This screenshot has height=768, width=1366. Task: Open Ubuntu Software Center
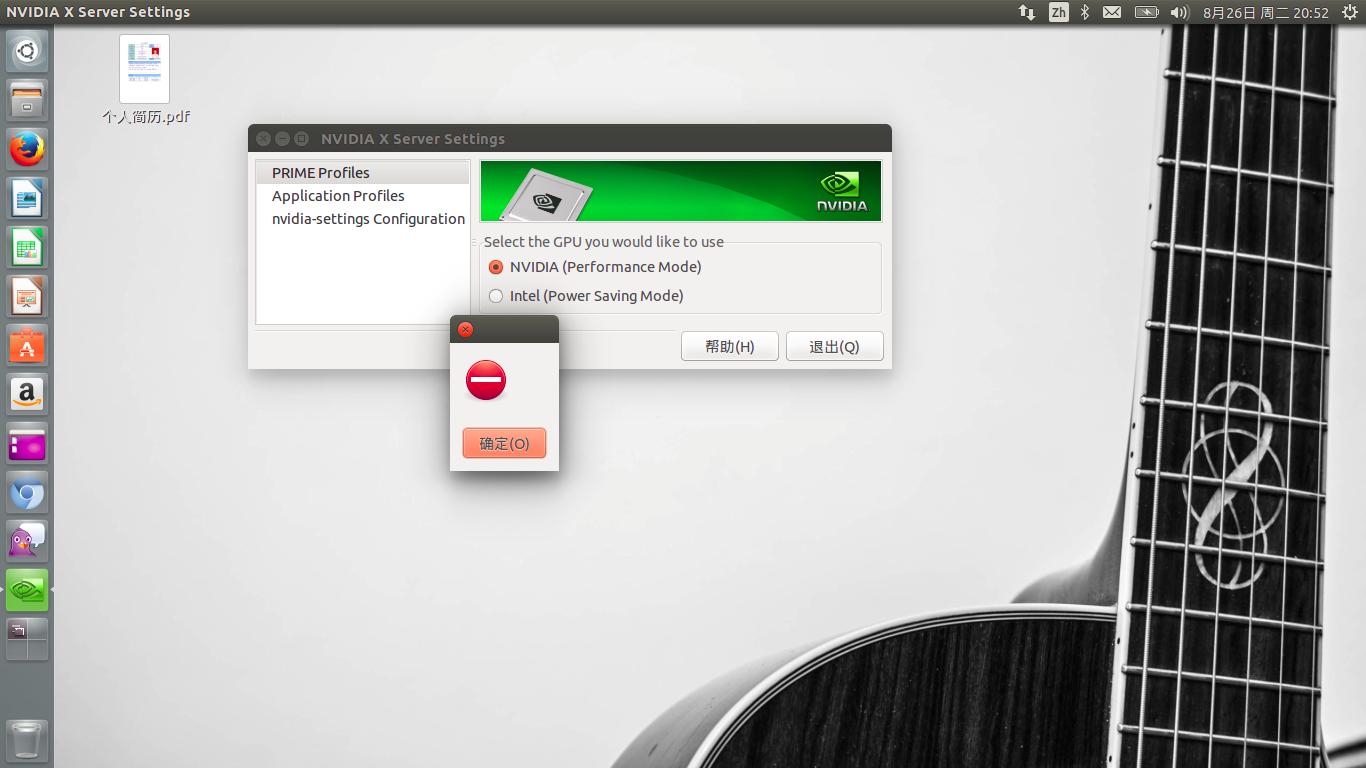pos(27,345)
